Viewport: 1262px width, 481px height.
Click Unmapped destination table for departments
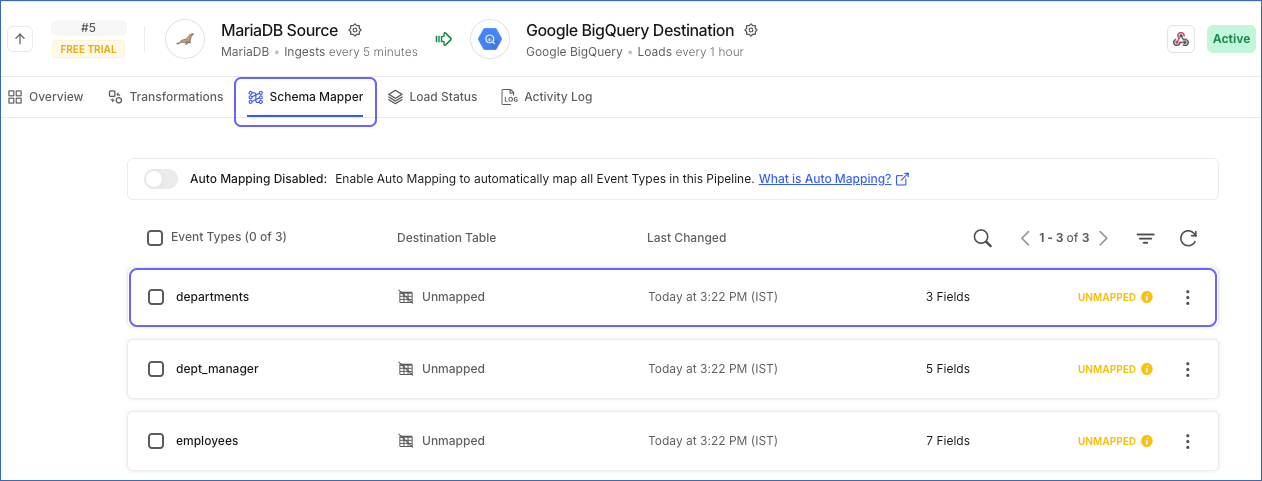(441, 297)
